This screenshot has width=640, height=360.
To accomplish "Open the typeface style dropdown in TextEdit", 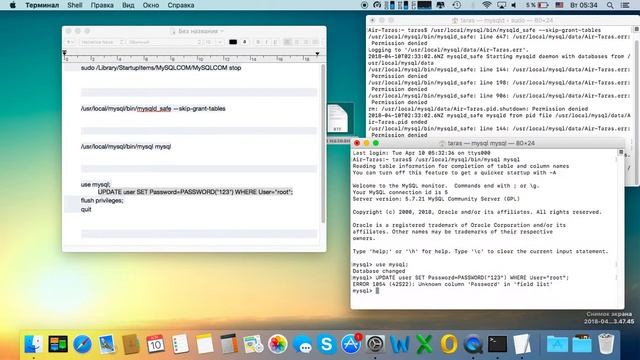I will [x=164, y=42].
